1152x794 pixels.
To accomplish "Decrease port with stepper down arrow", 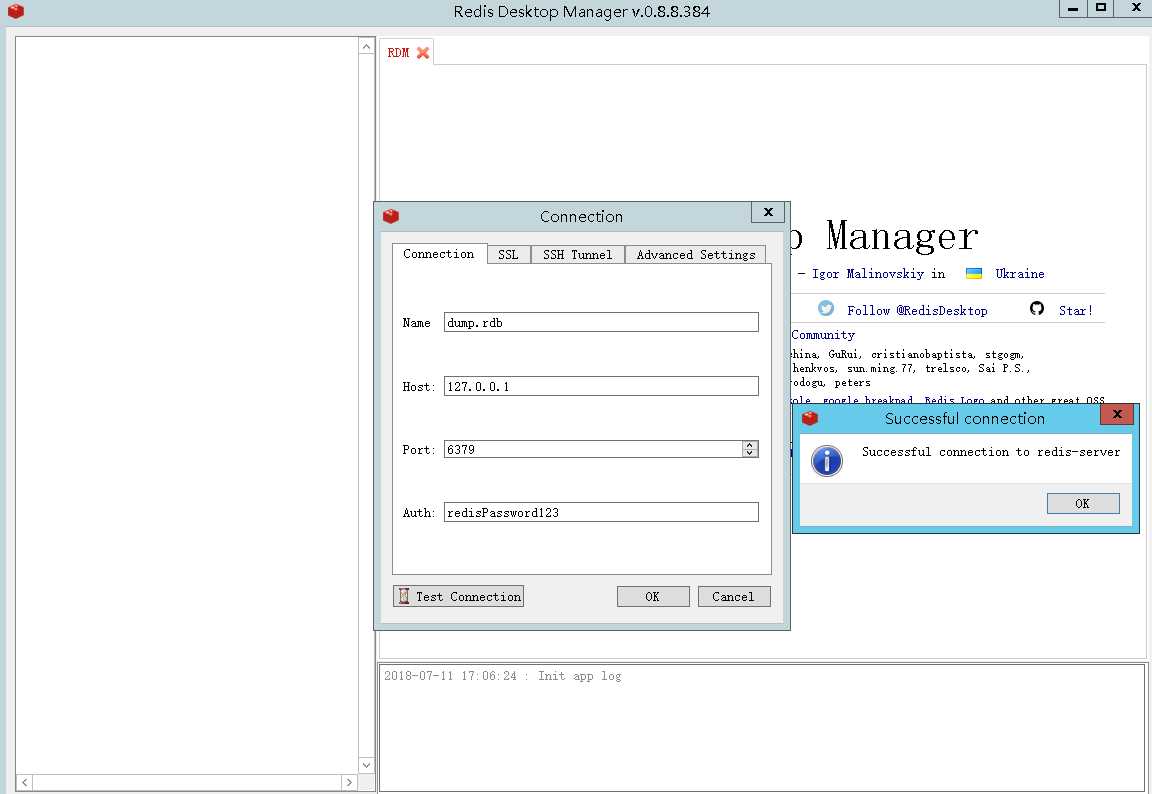I will pos(750,453).
